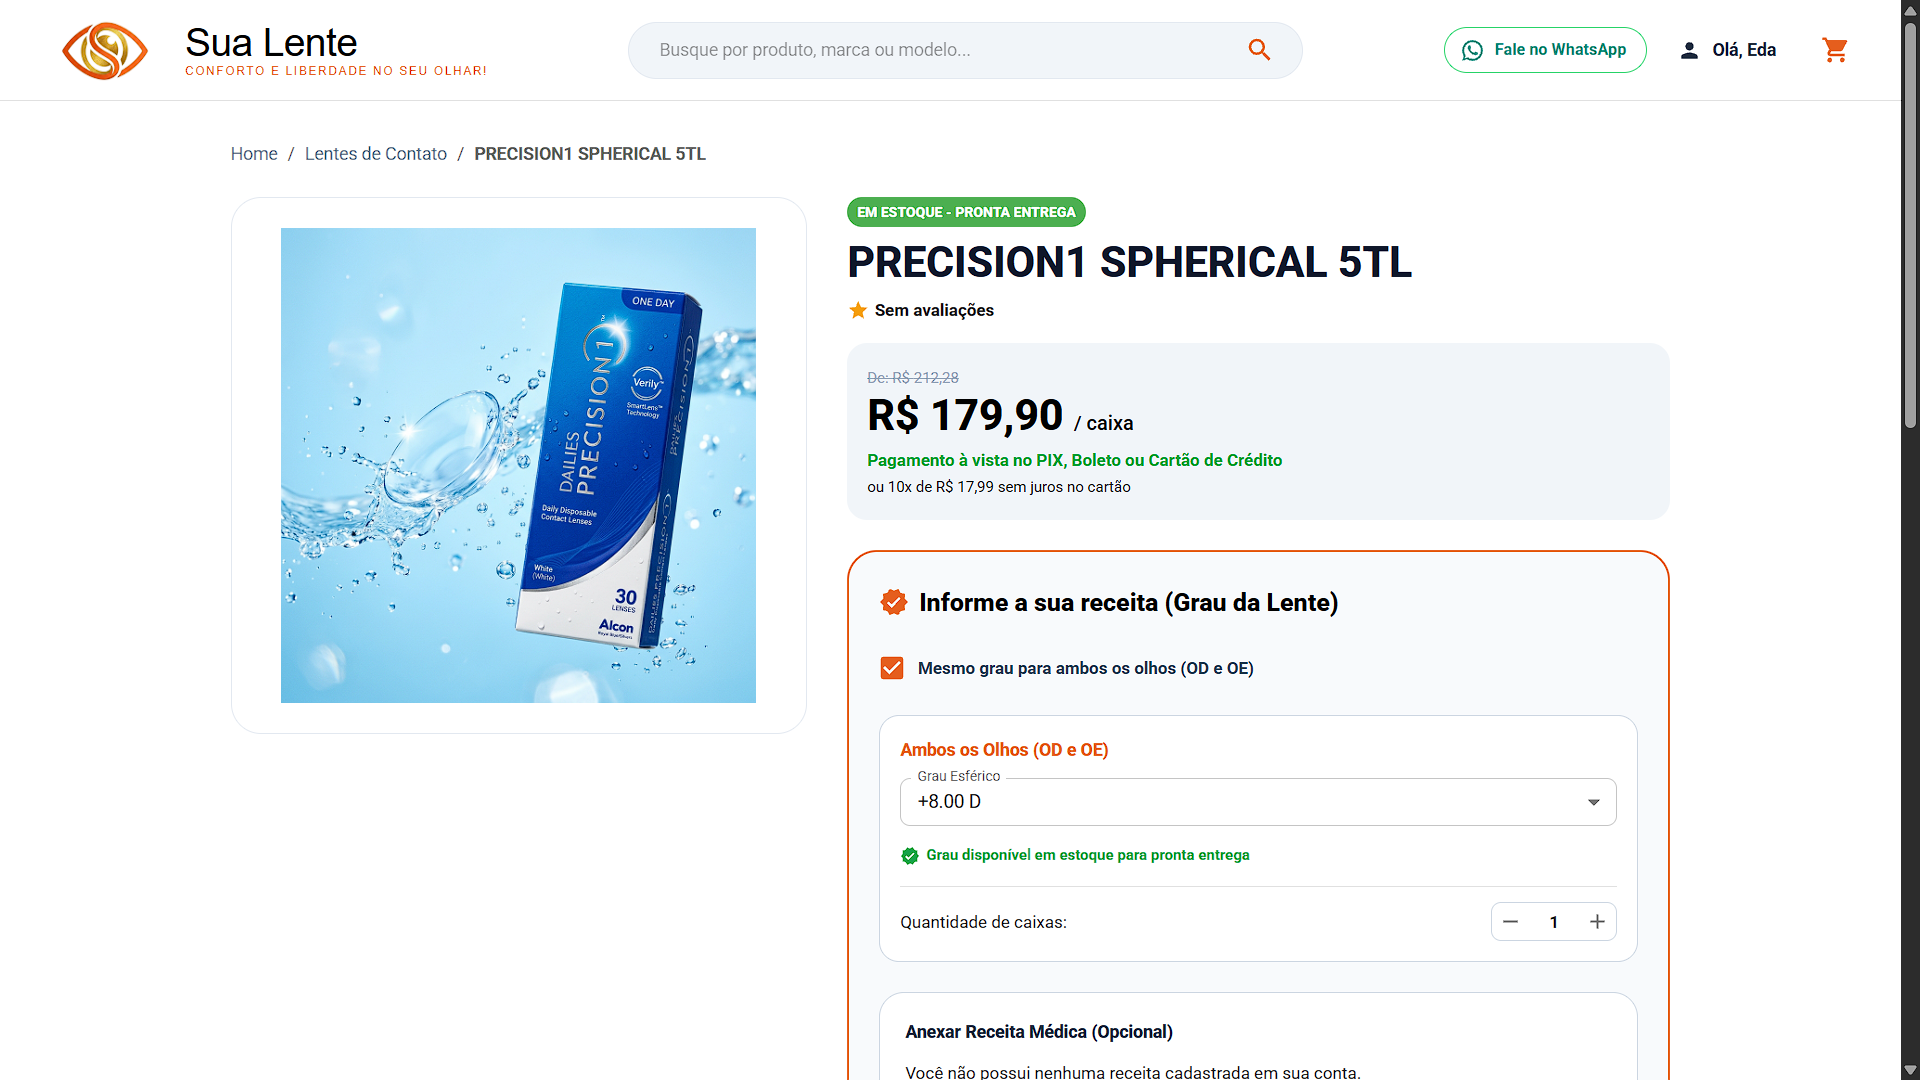1920x1080 pixels.
Task: Click the Precision1 product image
Action: [x=518, y=465]
